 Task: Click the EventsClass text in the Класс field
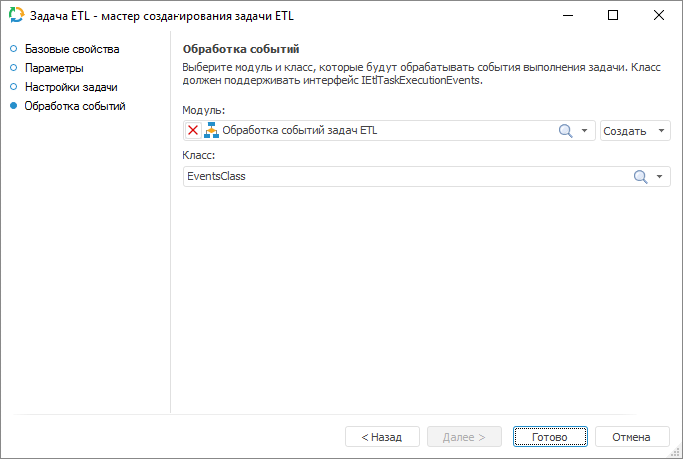pyautogui.click(x=216, y=176)
